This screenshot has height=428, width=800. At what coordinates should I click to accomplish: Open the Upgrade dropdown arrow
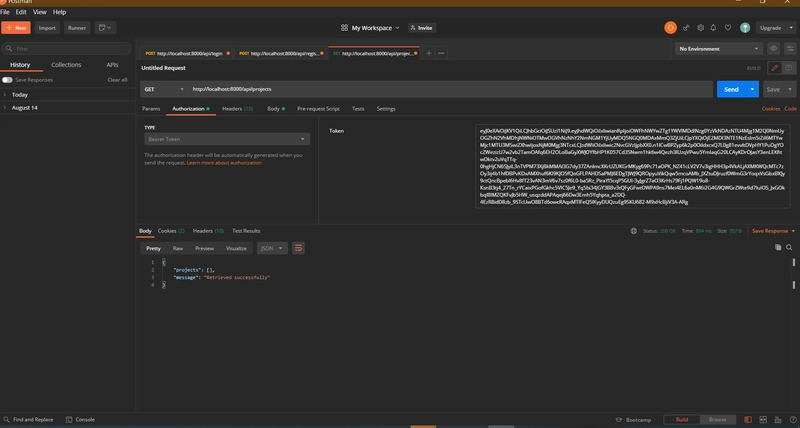tap(791, 28)
